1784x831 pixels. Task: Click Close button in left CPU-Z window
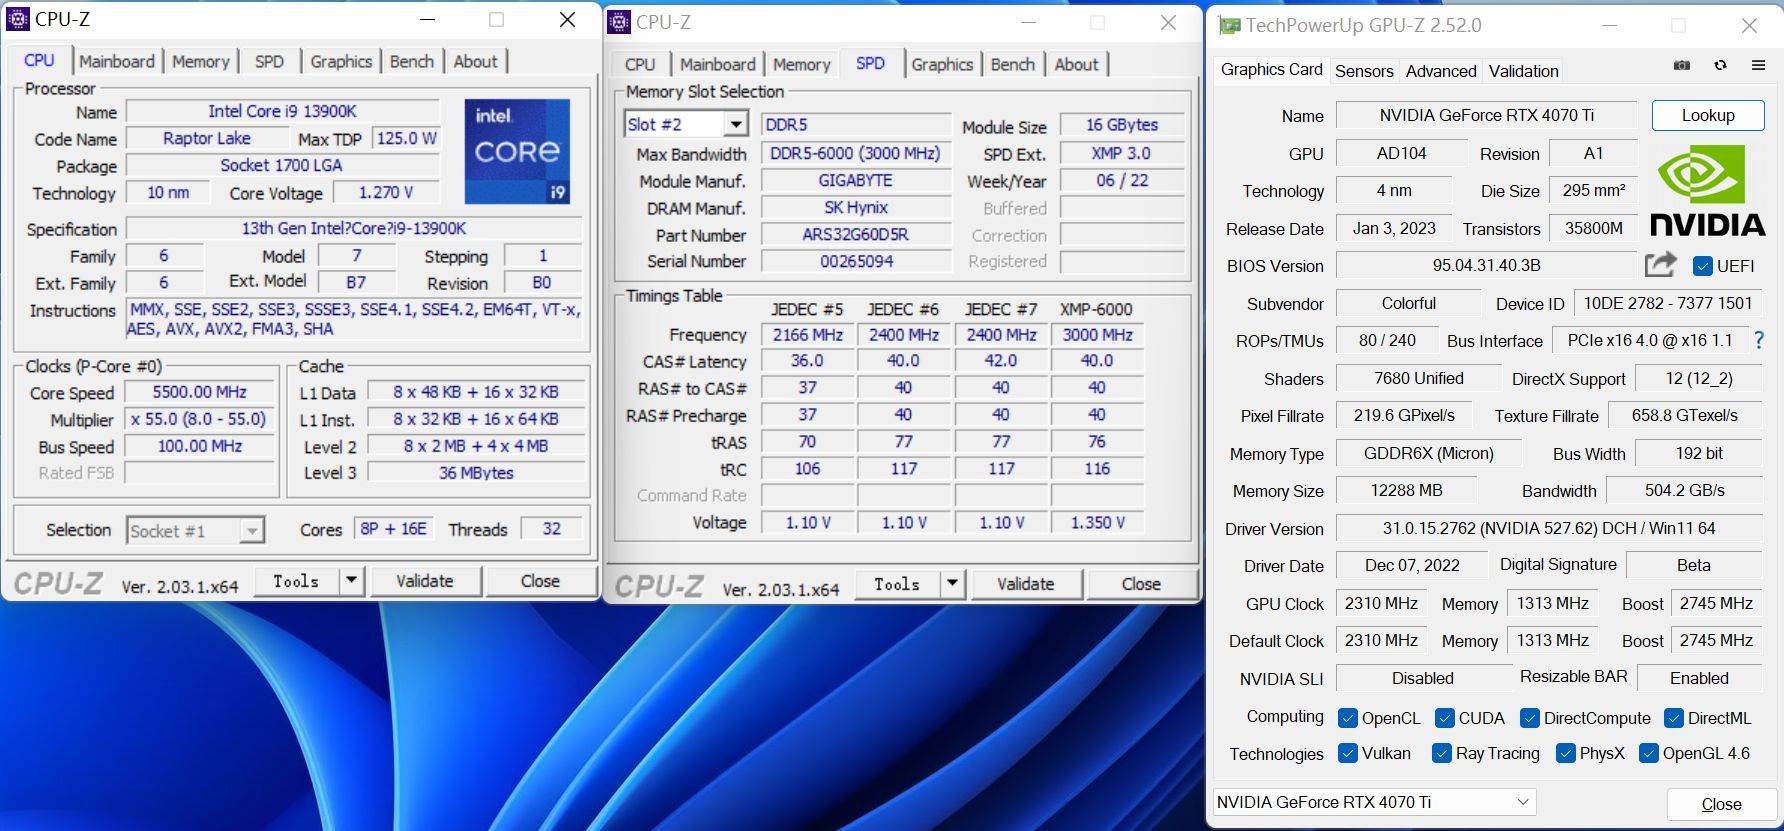point(540,581)
